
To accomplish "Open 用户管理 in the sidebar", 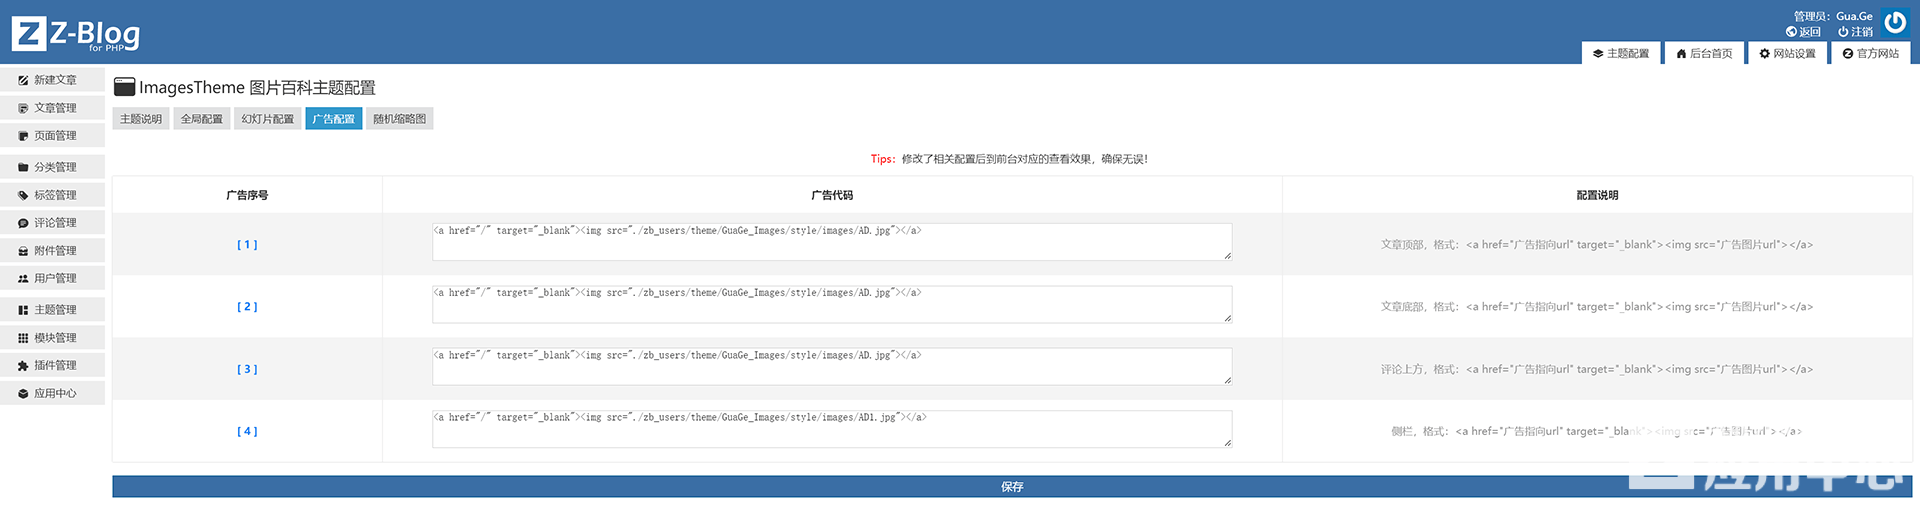I will pos(54,279).
